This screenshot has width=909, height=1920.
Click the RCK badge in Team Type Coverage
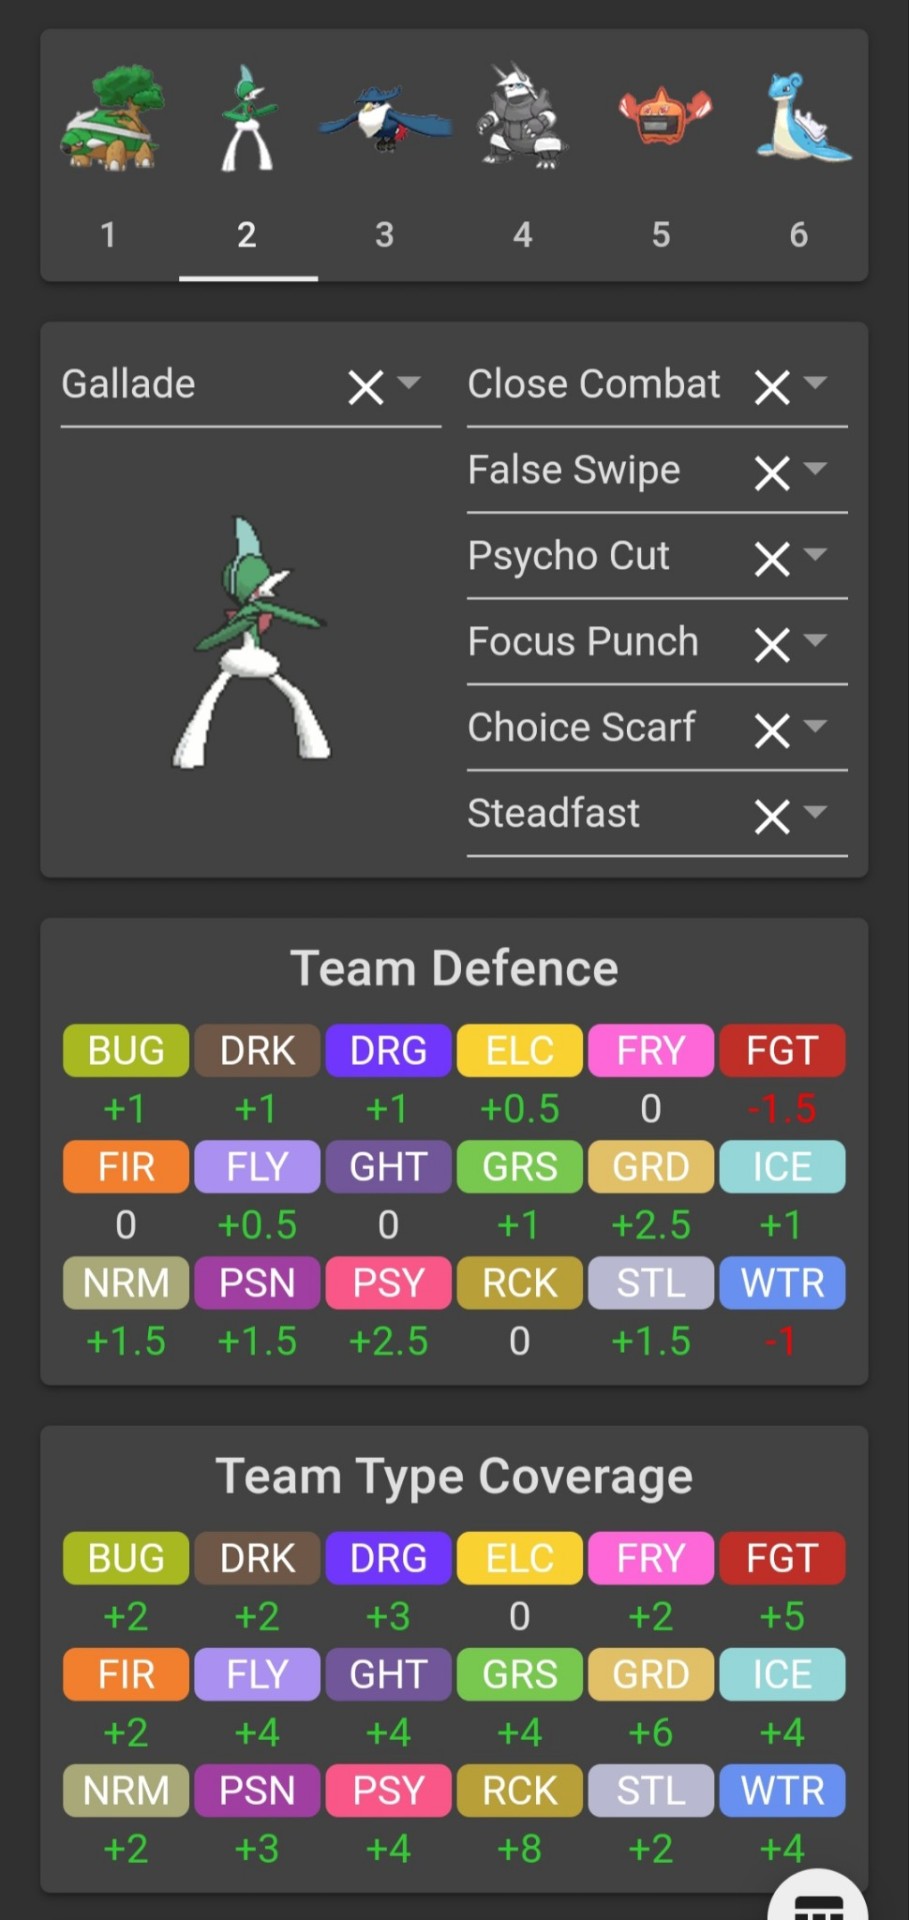tap(520, 1790)
